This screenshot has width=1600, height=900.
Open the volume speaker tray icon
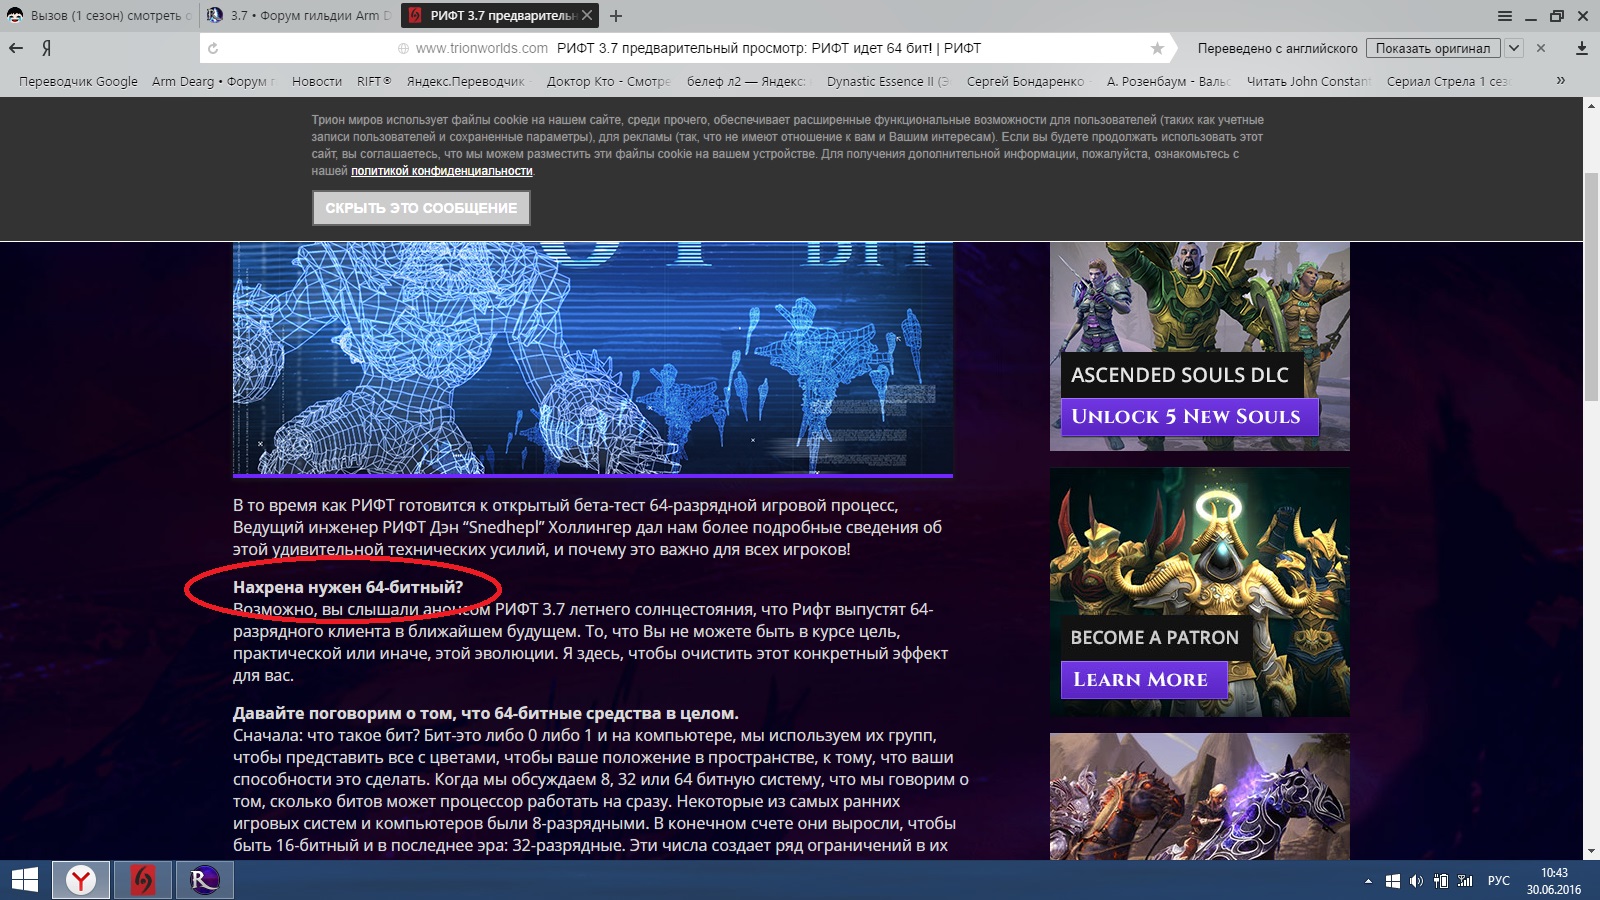click(x=1416, y=881)
